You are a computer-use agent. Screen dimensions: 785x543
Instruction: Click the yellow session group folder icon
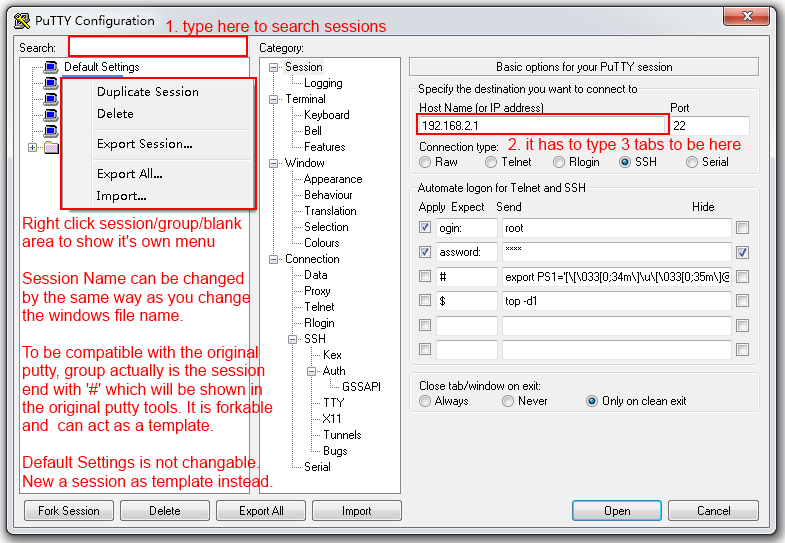click(51, 148)
